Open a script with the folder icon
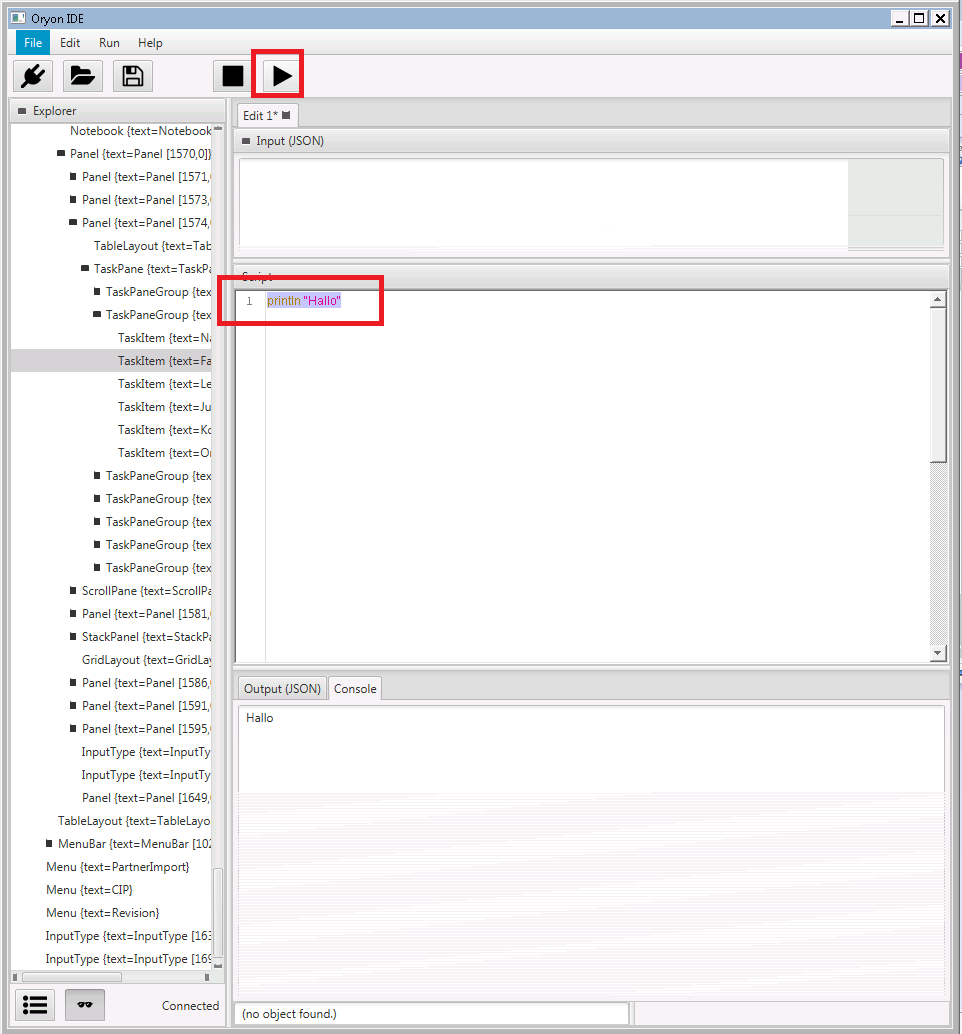962x1034 pixels. (x=83, y=76)
